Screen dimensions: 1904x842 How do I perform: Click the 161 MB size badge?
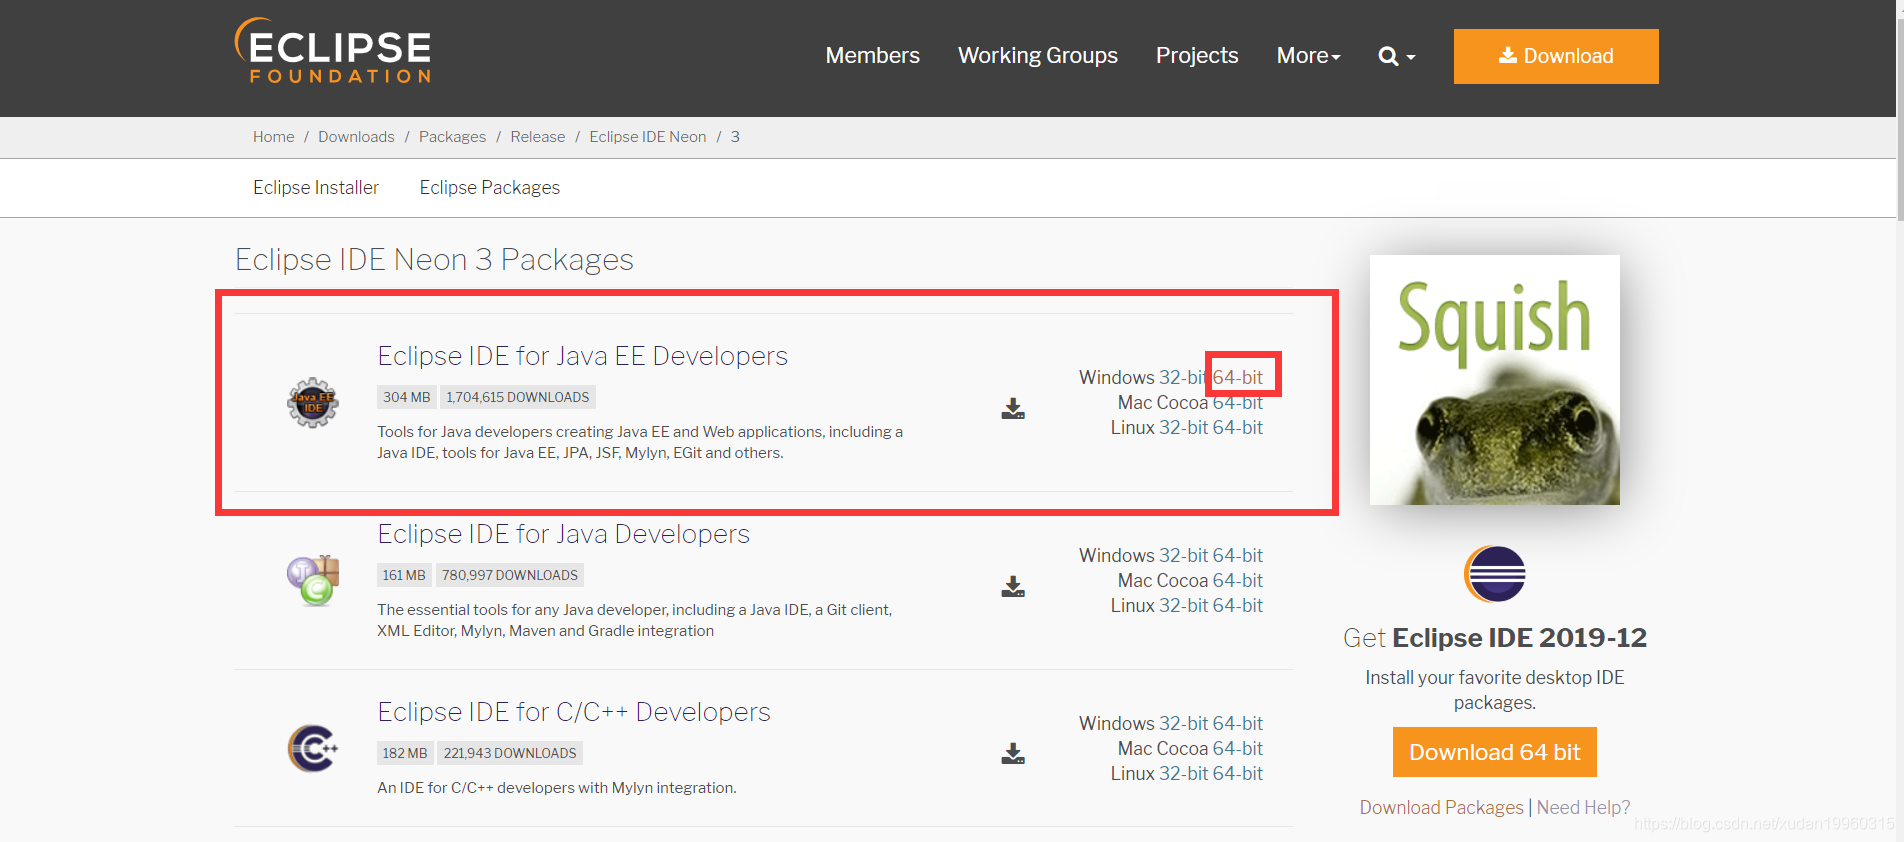(404, 575)
